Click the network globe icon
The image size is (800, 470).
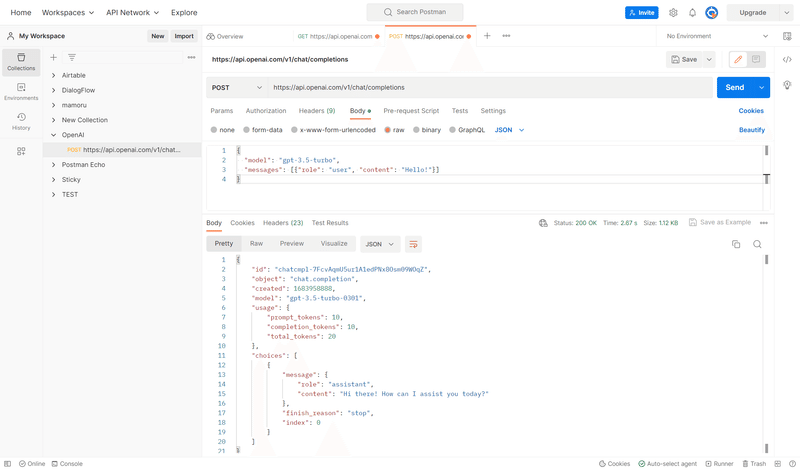[x=543, y=223]
